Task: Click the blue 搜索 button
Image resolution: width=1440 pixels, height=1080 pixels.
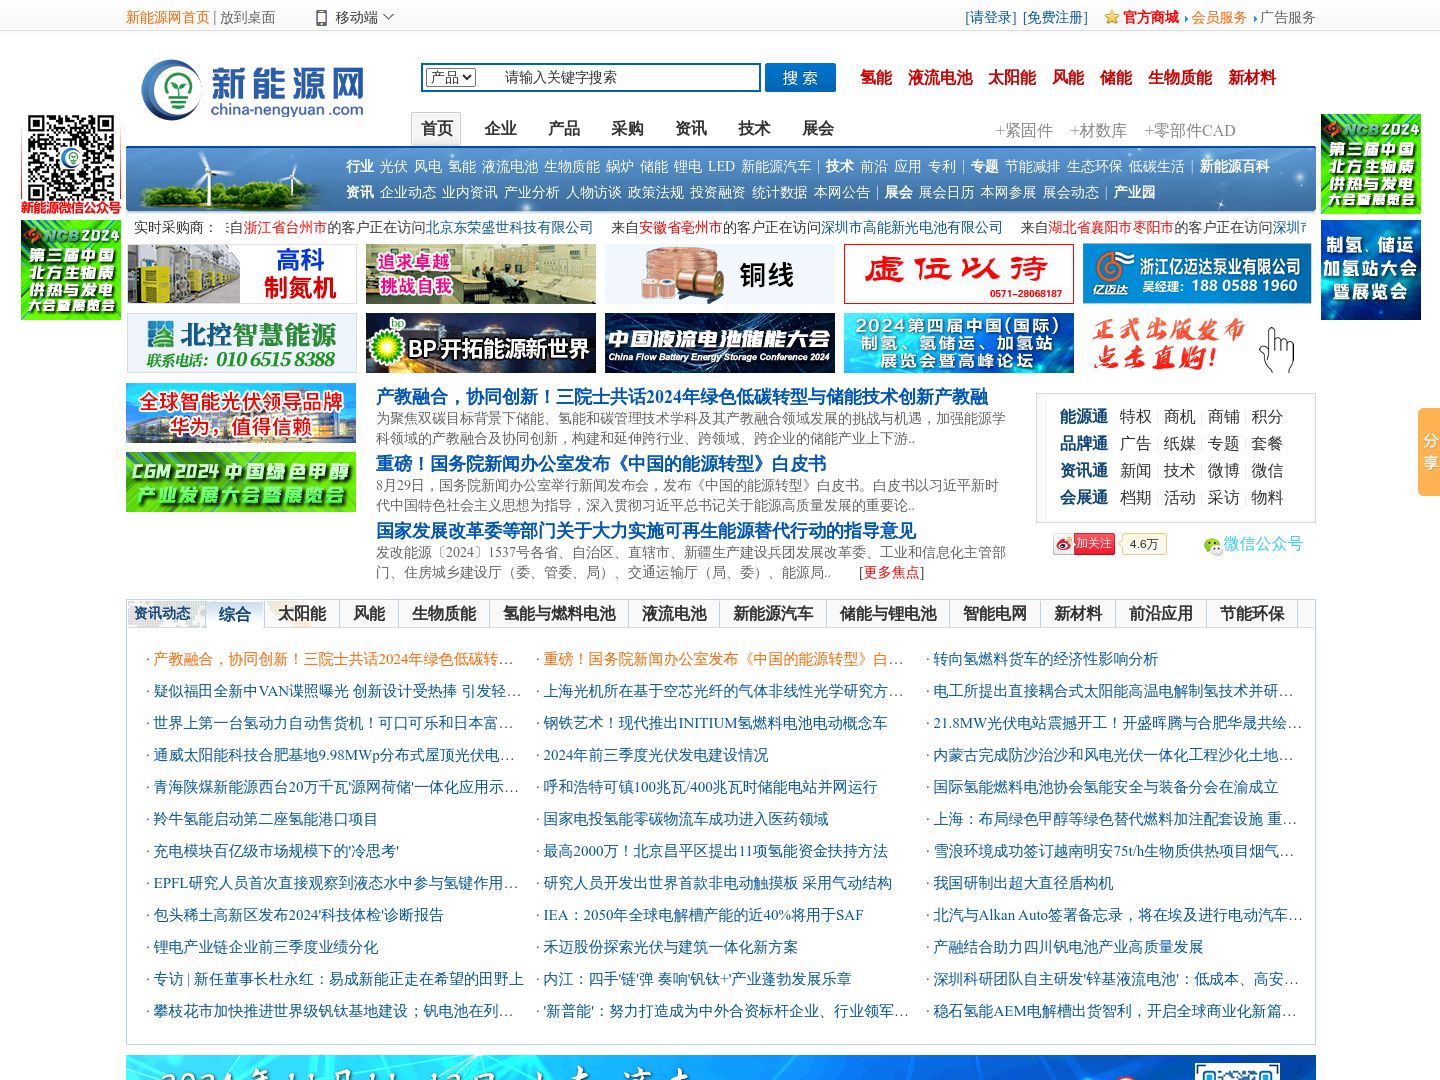Action: pos(800,78)
